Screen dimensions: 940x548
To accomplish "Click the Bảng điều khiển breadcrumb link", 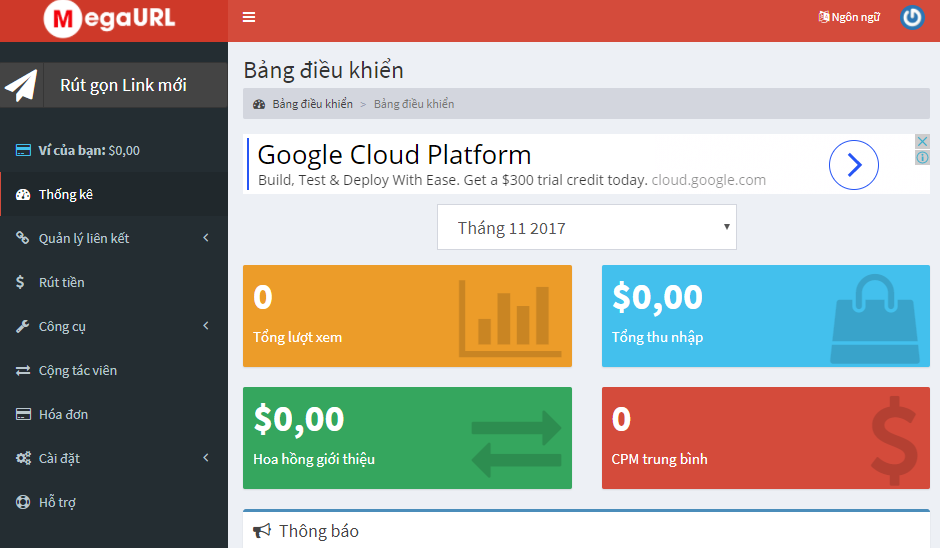I will tap(312, 104).
